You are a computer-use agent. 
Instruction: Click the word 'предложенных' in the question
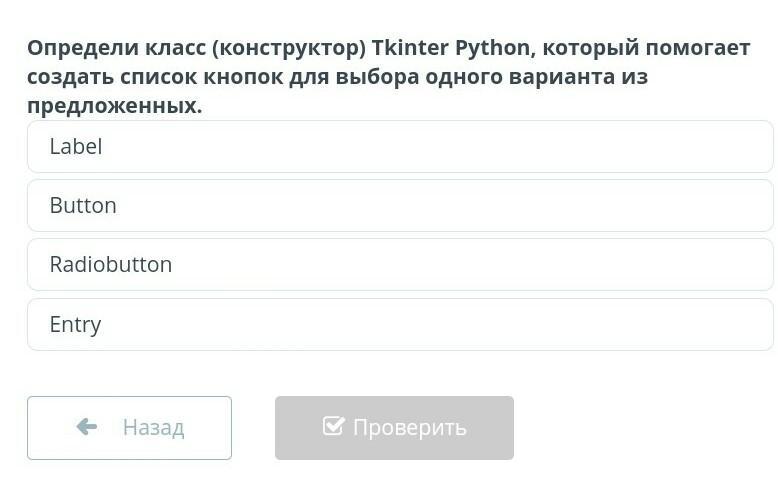click(112, 106)
